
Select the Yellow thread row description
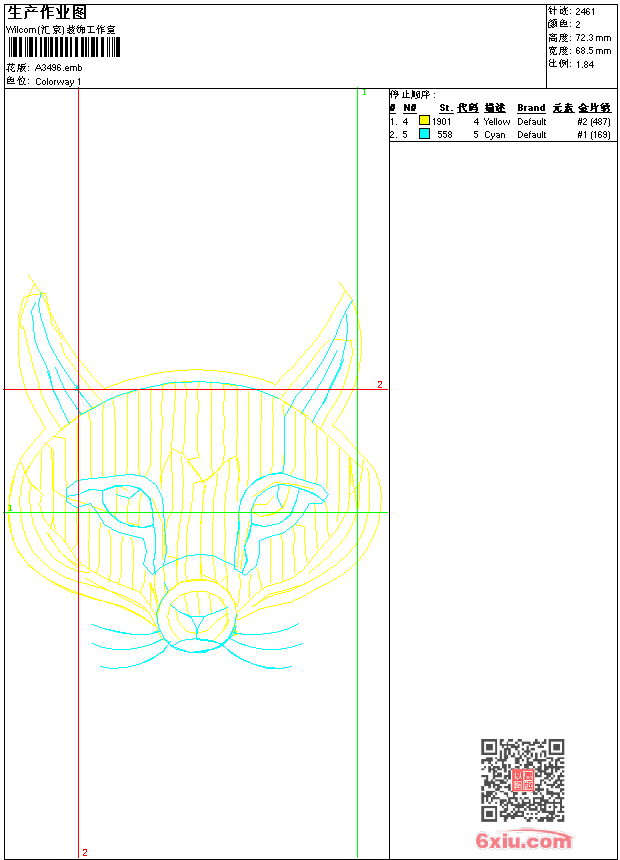coord(497,121)
